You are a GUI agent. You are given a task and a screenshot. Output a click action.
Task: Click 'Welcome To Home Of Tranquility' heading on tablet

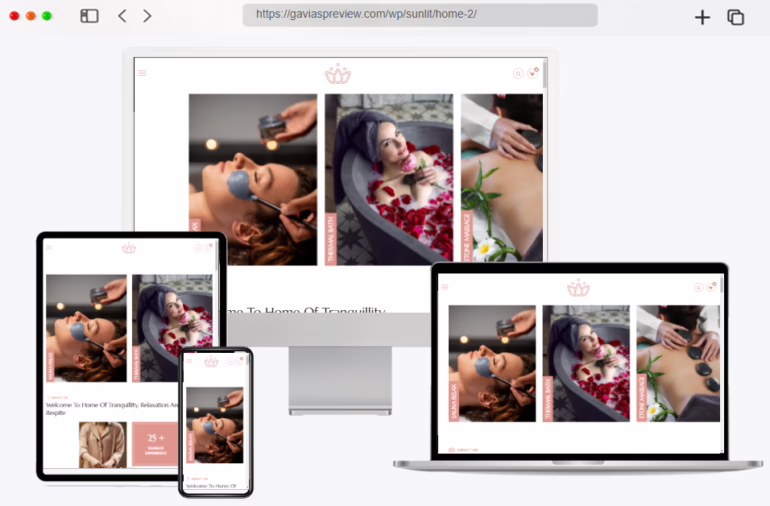(x=112, y=408)
